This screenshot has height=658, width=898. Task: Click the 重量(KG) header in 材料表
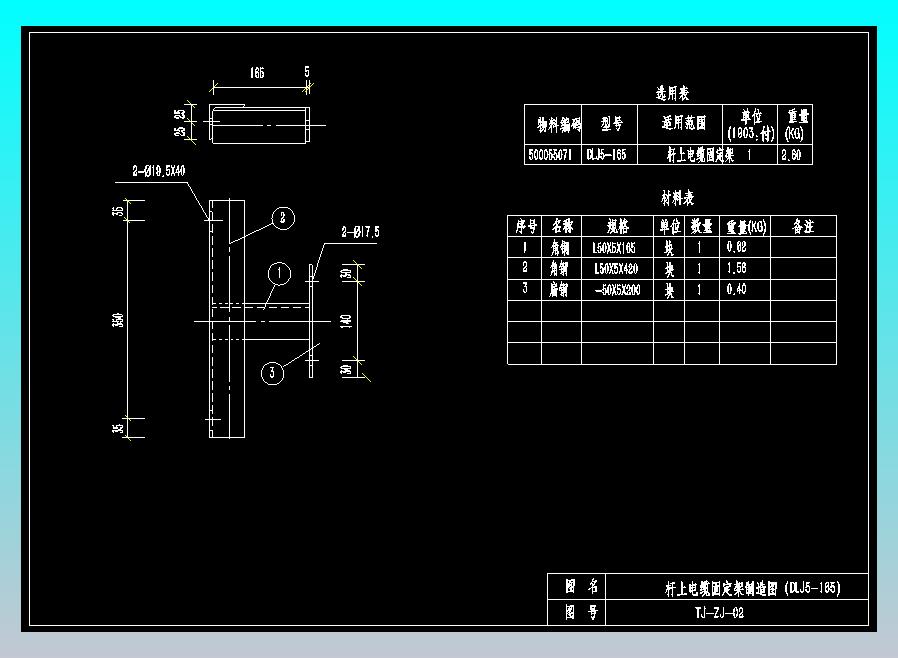[746, 227]
